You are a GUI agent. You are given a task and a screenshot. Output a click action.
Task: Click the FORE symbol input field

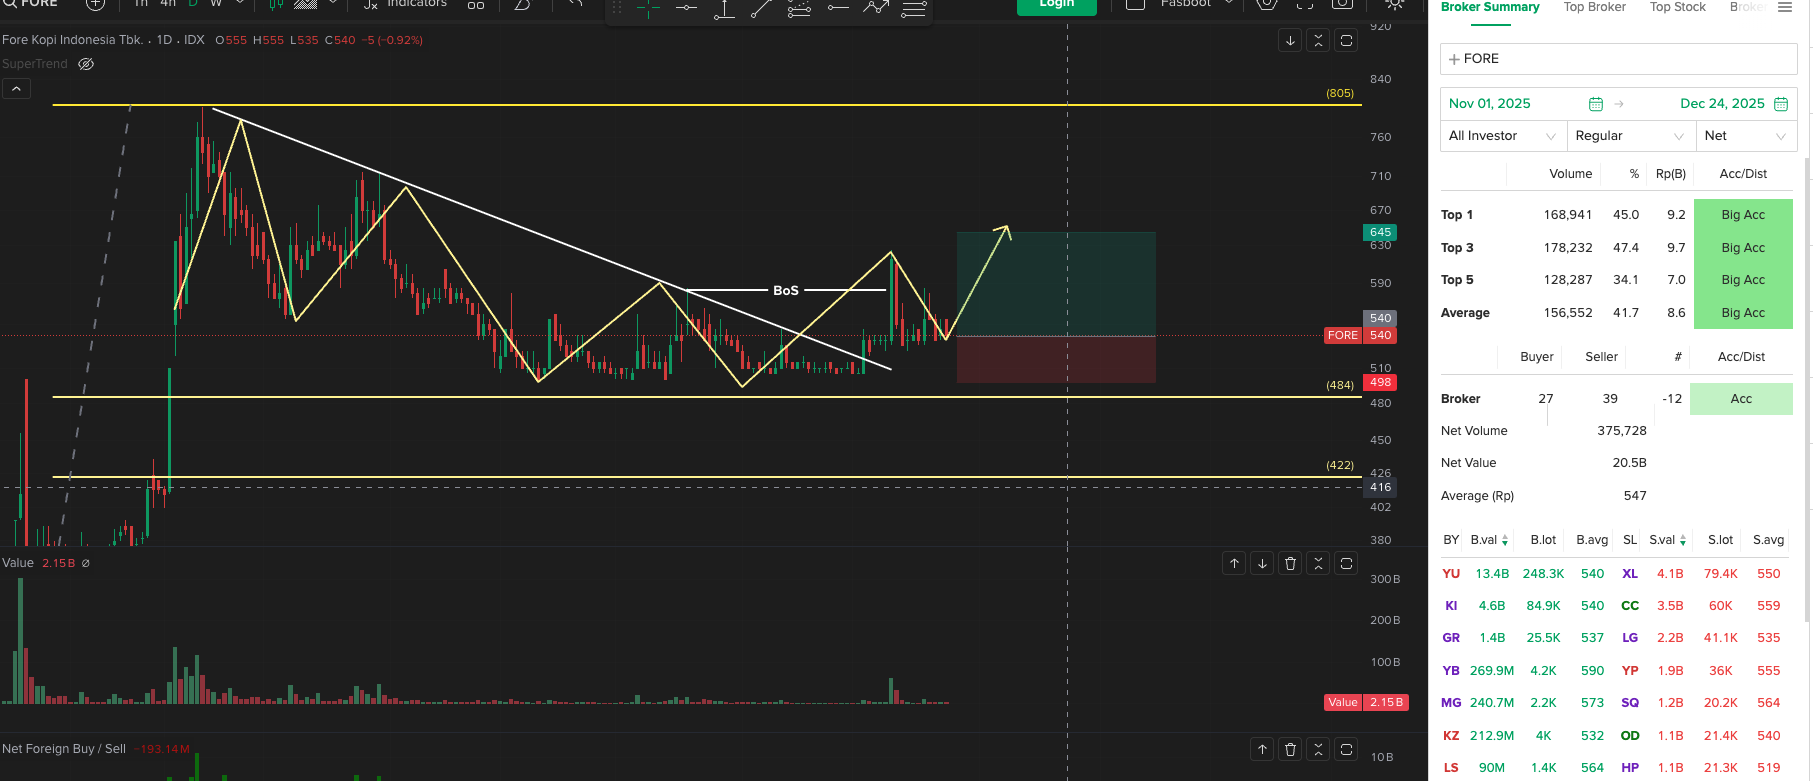[1618, 59]
